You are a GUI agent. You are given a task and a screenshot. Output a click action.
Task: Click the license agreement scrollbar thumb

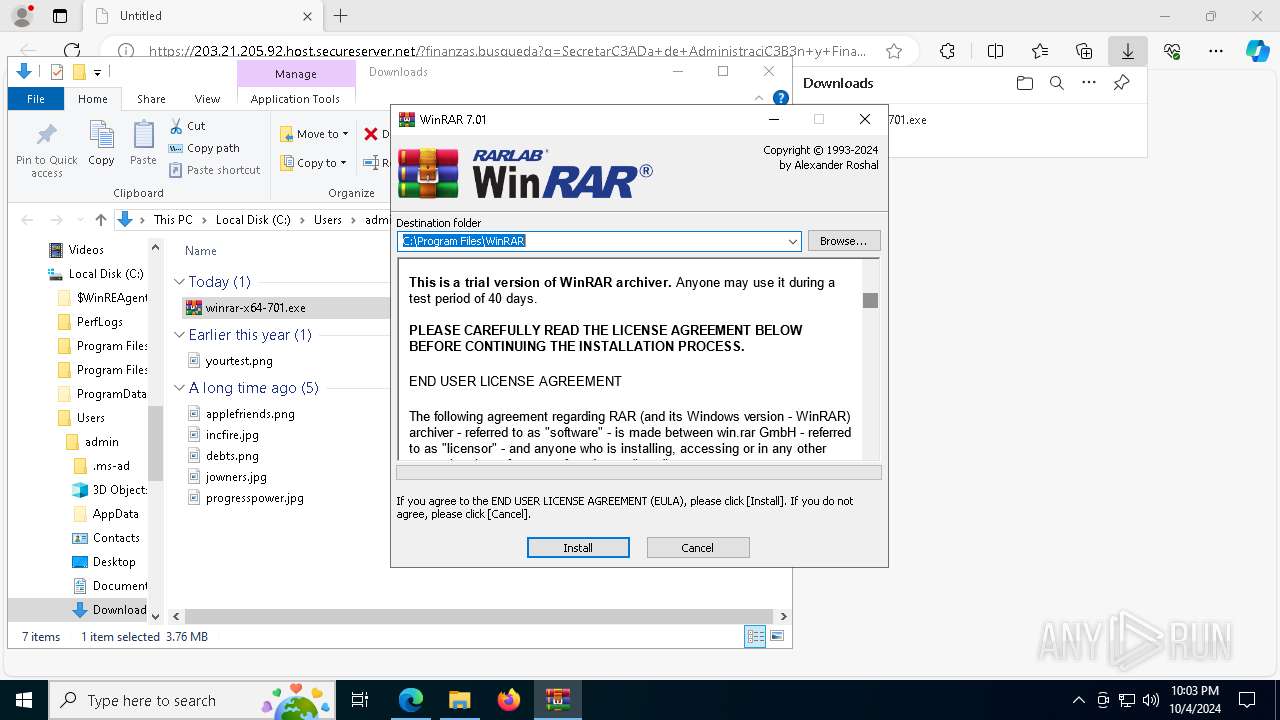pos(870,300)
